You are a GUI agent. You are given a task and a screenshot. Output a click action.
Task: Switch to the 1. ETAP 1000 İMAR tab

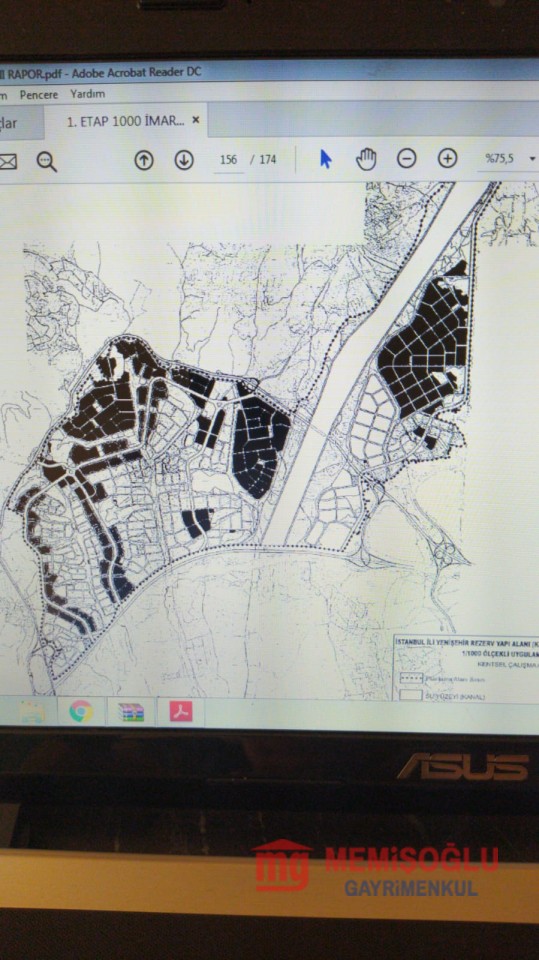tap(125, 121)
